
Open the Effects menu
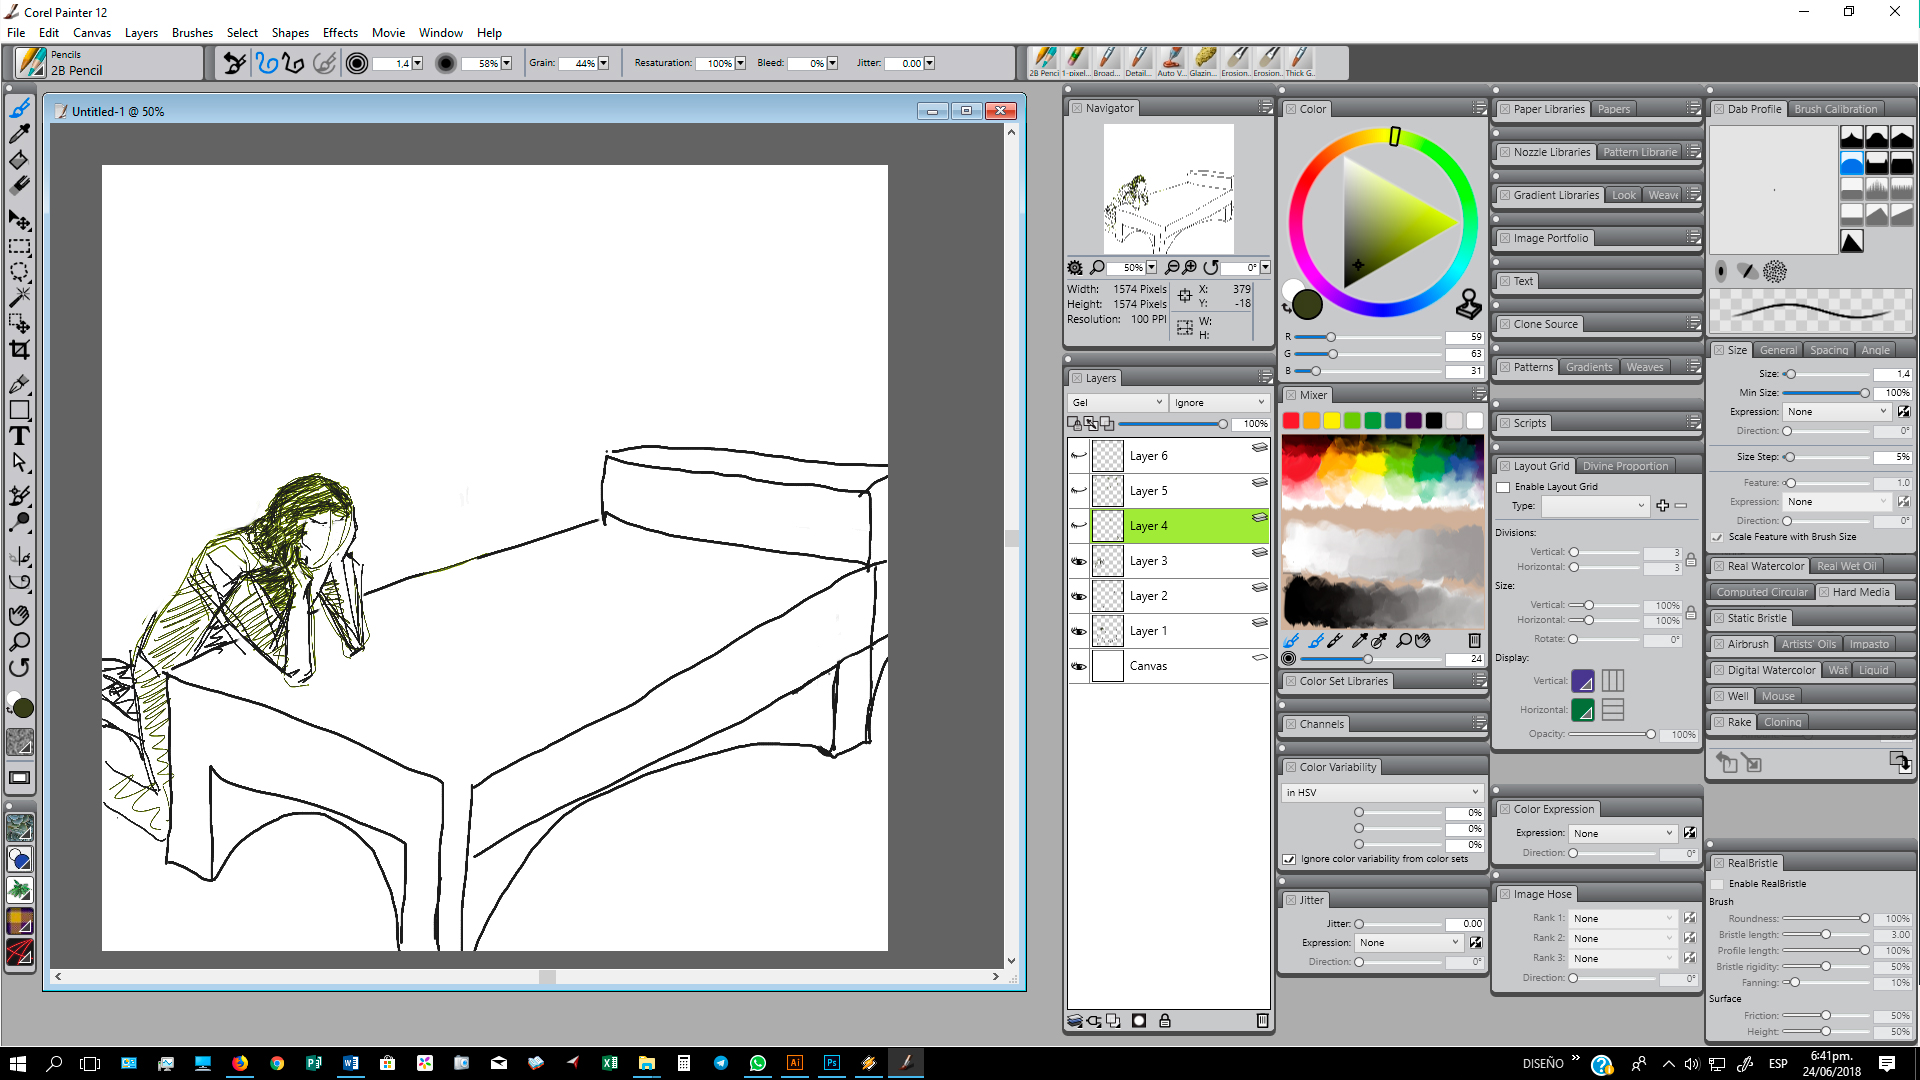pyautogui.click(x=340, y=33)
